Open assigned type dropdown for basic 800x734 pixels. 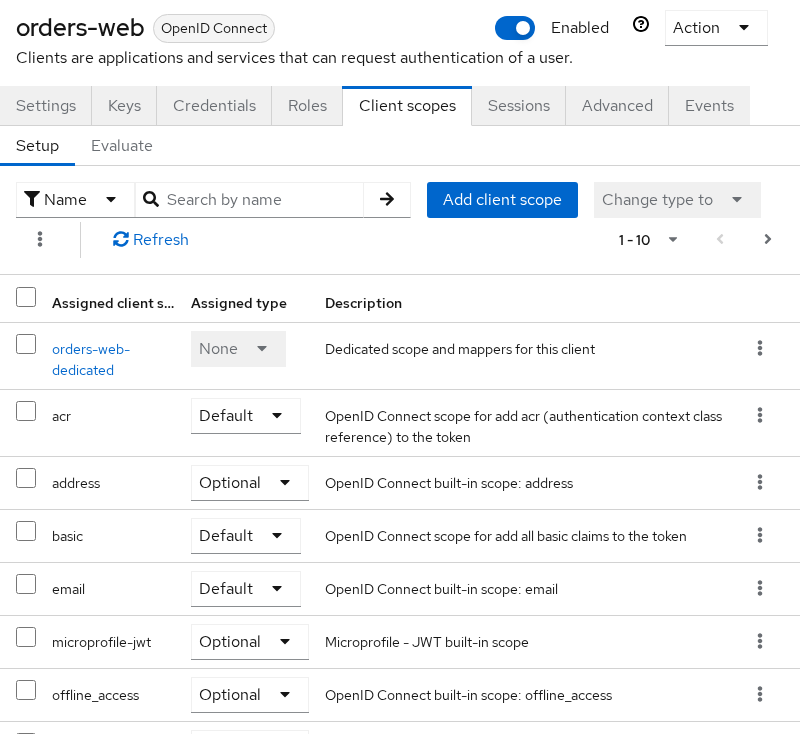coord(245,536)
